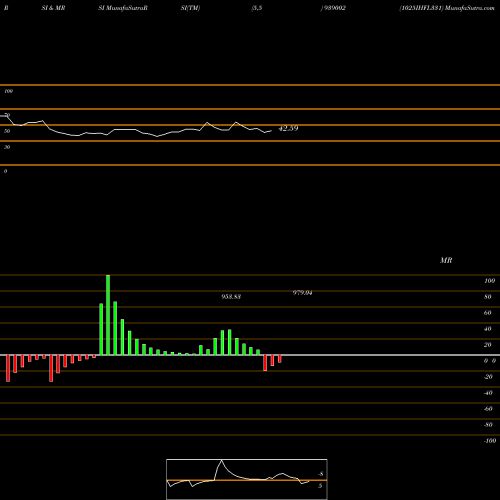Click the mini chart value label 5

[x=320, y=486]
